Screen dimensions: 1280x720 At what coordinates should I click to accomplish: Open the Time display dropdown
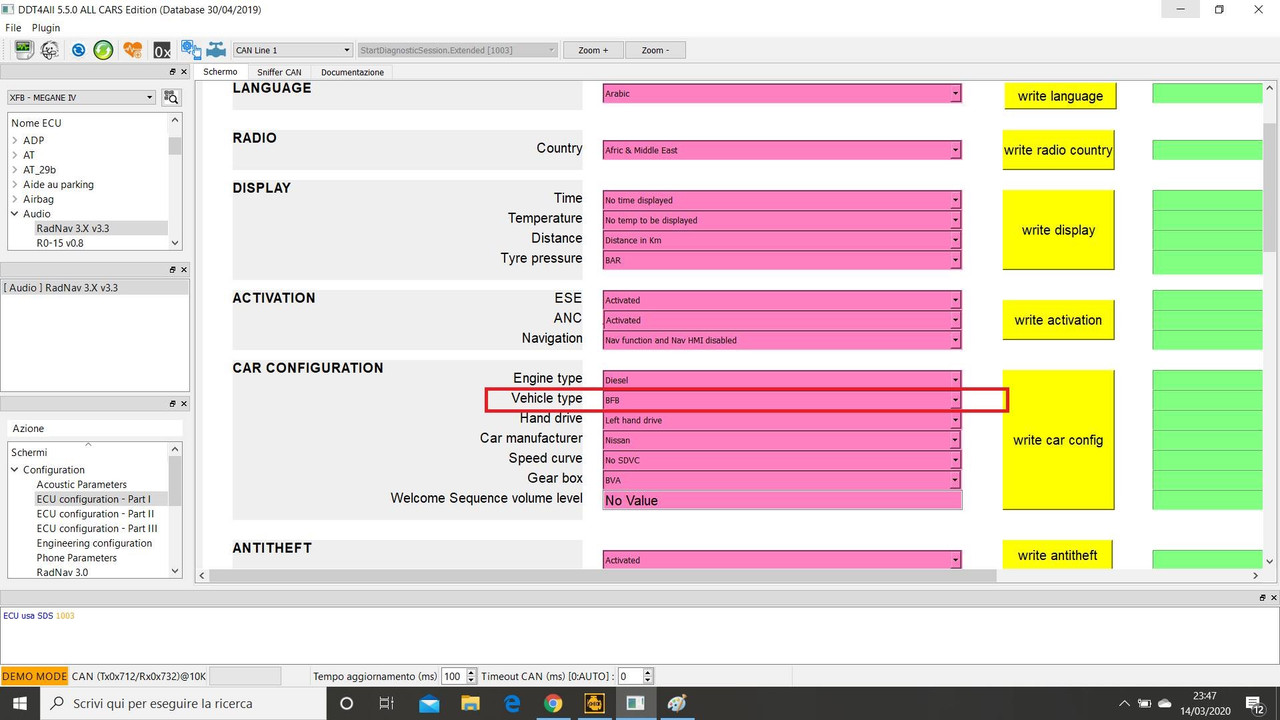[x=782, y=200]
